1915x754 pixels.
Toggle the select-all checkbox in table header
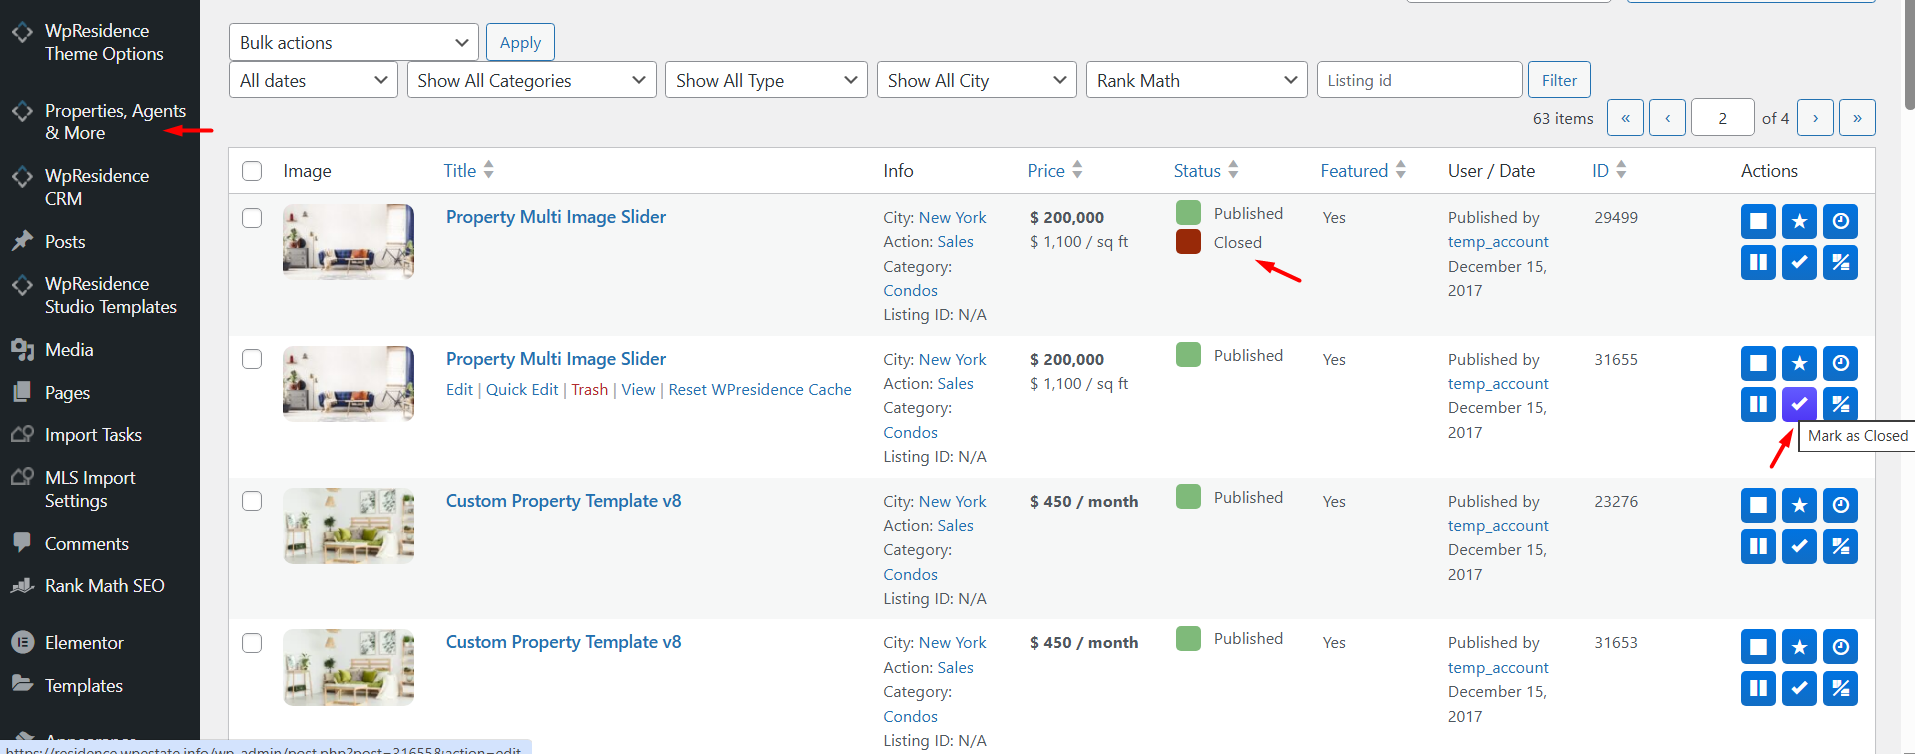click(252, 171)
